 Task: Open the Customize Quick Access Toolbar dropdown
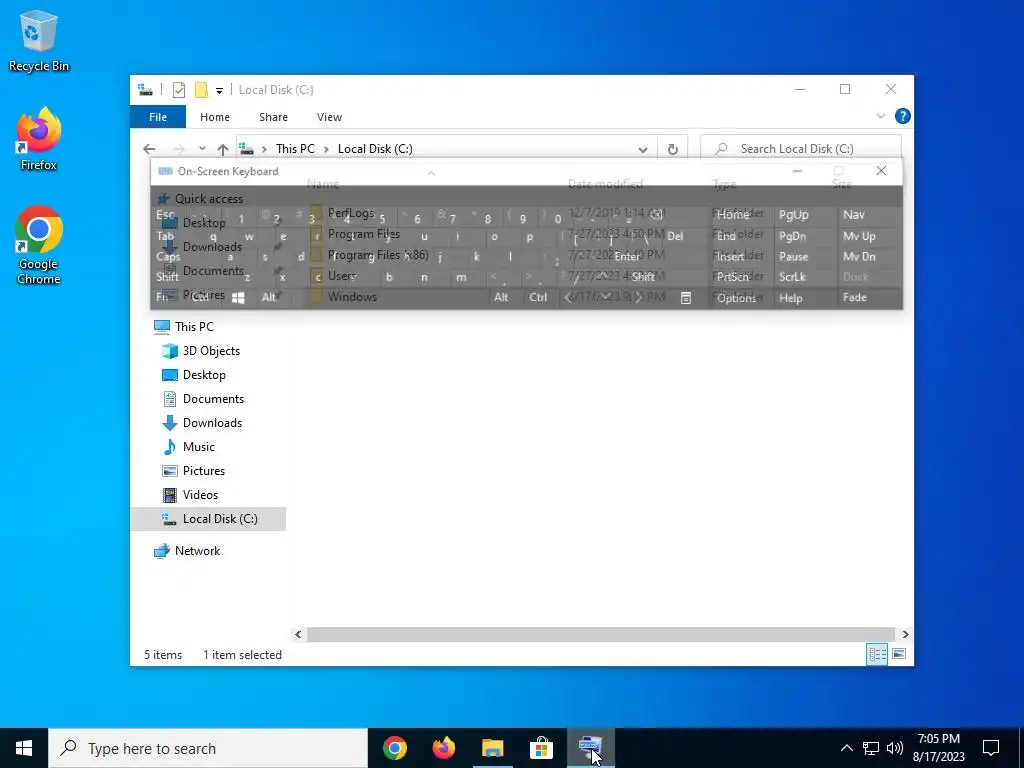click(x=219, y=90)
